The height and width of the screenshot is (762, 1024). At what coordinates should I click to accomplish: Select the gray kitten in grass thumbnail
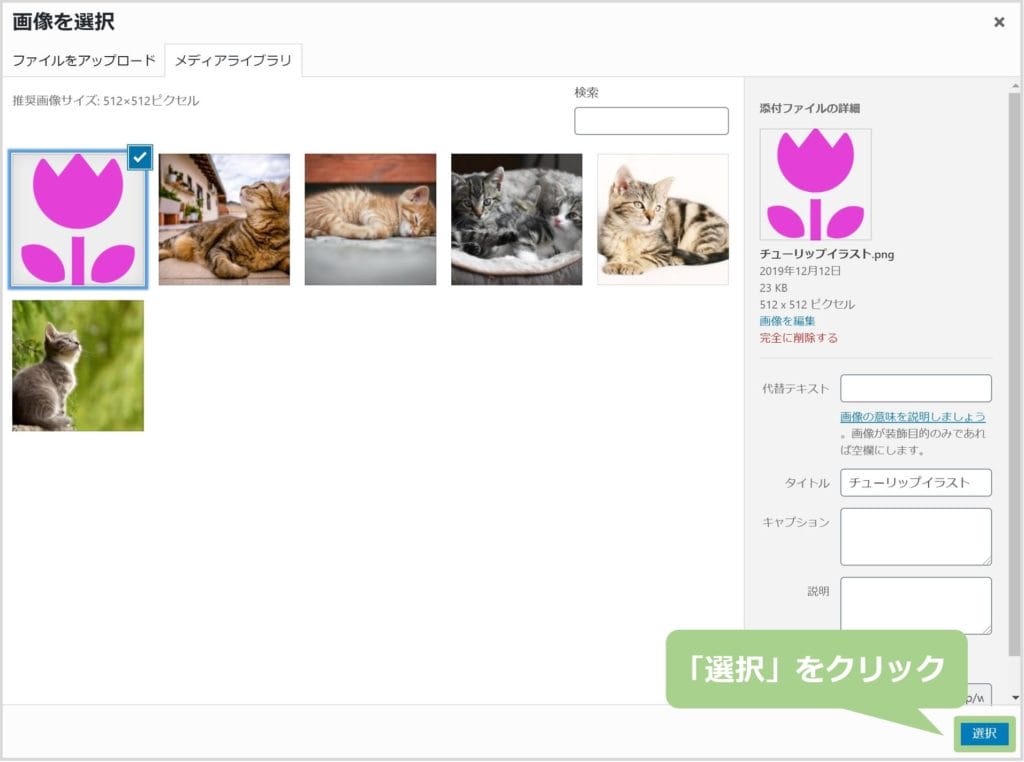point(78,366)
